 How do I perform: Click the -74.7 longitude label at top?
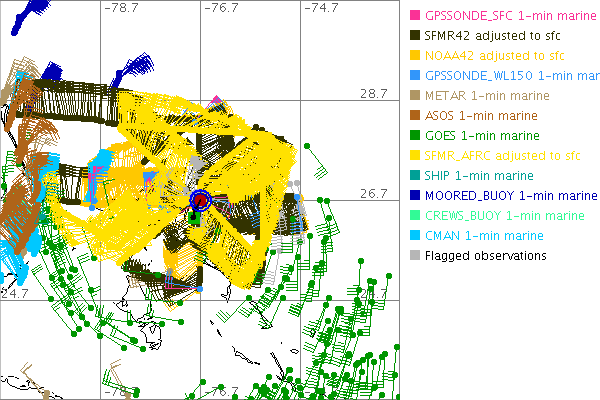click(x=319, y=8)
